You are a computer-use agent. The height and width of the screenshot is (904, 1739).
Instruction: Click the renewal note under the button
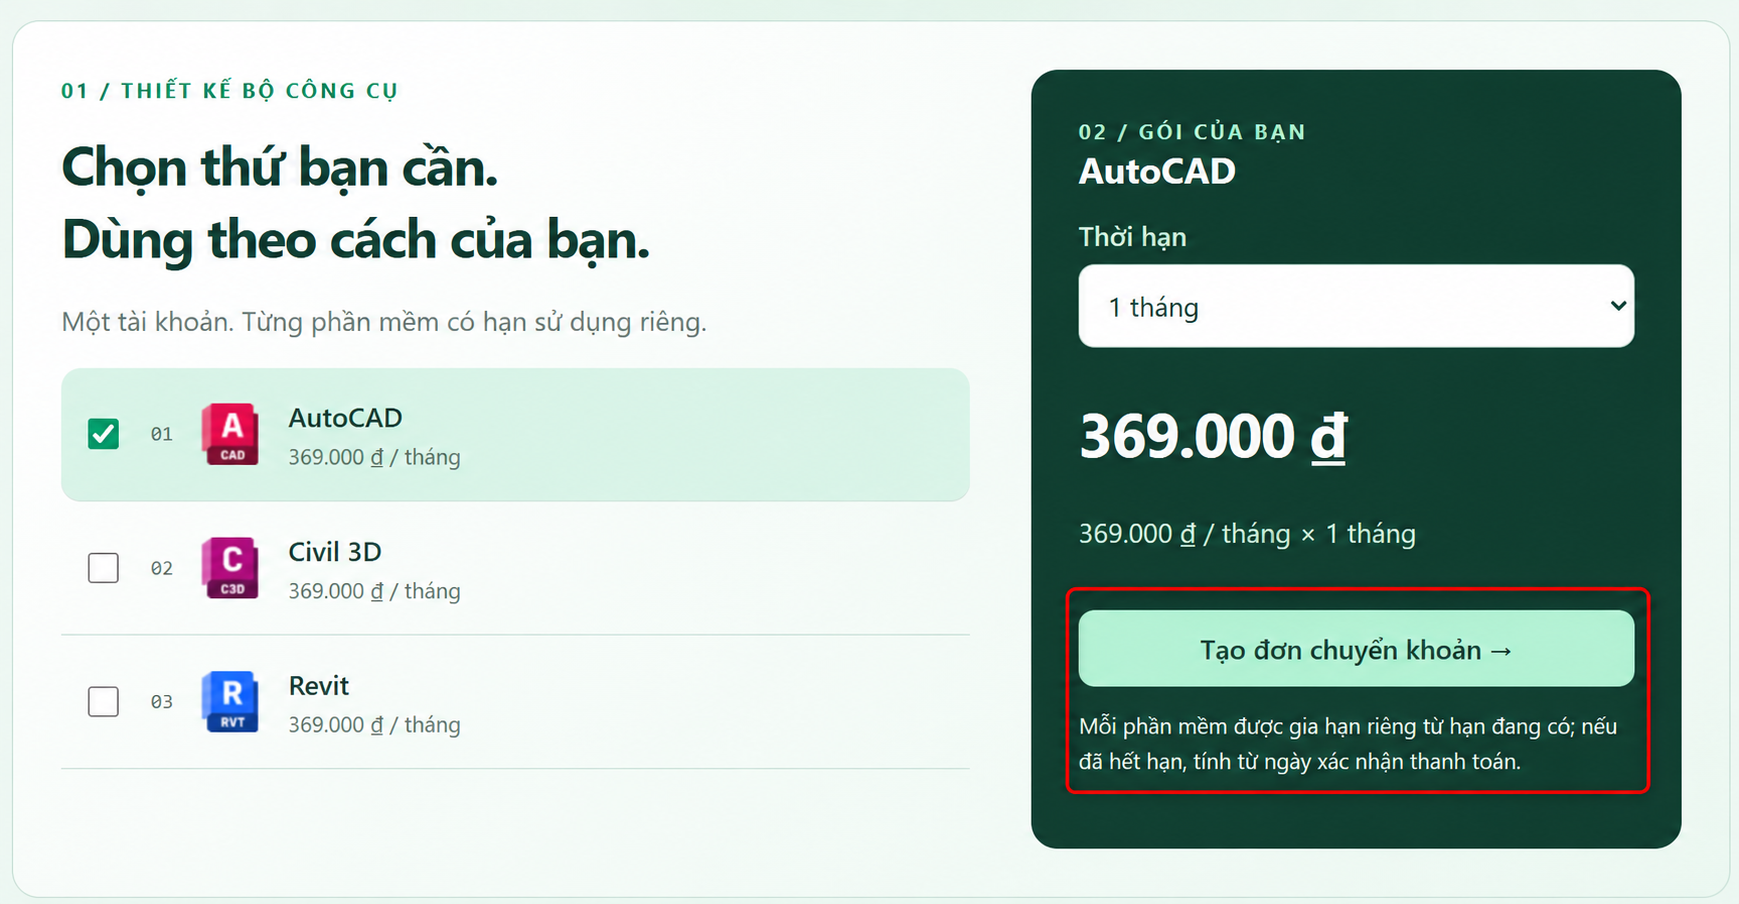pyautogui.click(x=1348, y=744)
